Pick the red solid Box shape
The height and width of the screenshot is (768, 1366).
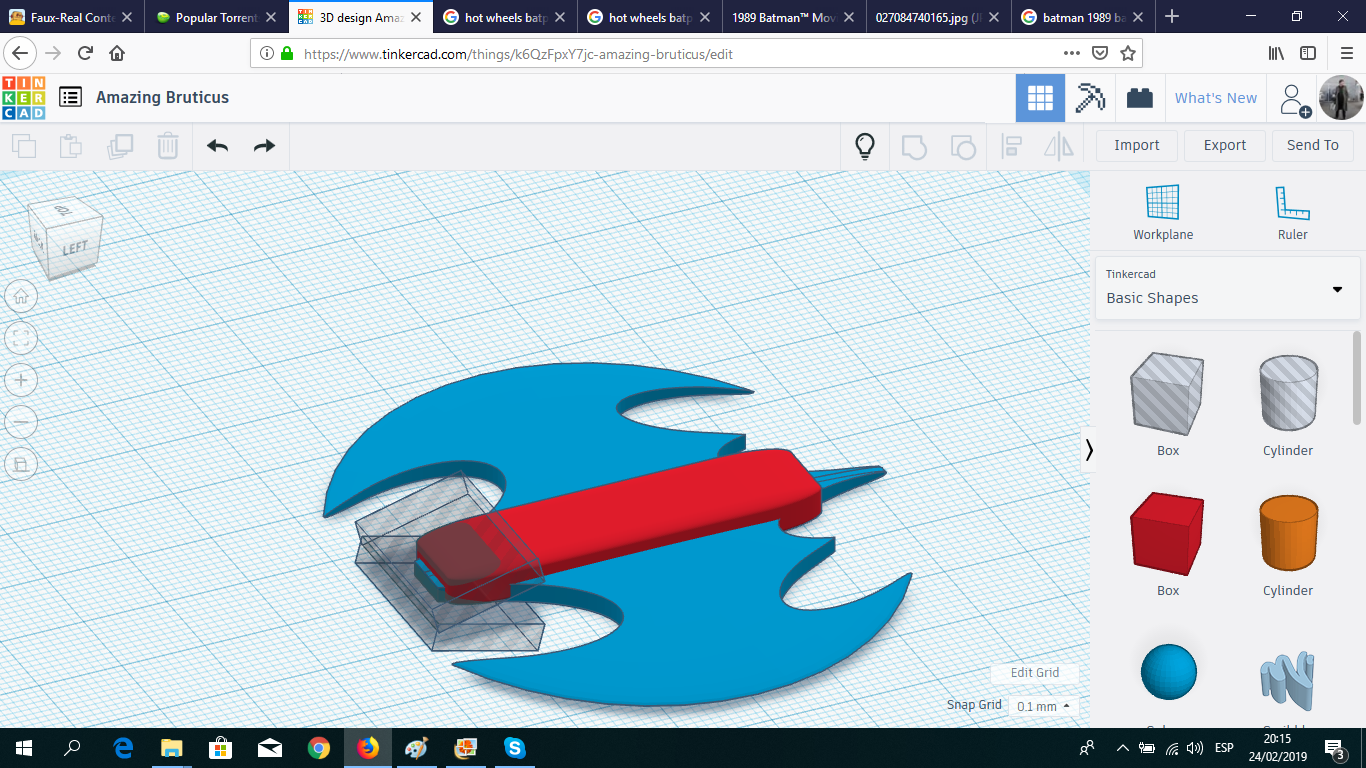point(1167,535)
